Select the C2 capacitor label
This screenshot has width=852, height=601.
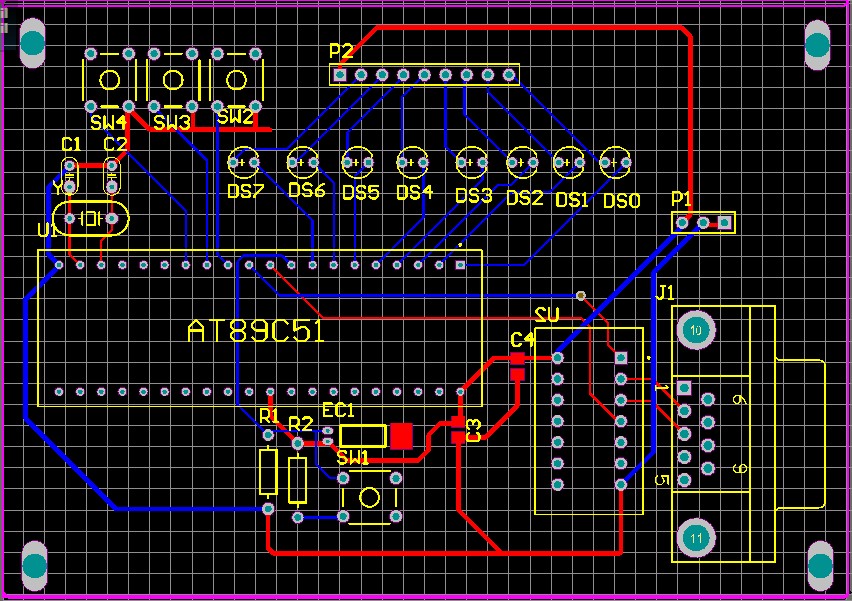click(x=115, y=144)
